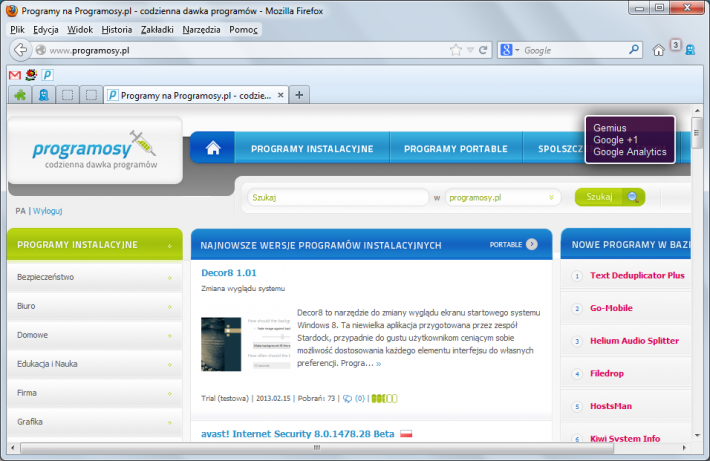Go to the site home house icon

[213, 148]
